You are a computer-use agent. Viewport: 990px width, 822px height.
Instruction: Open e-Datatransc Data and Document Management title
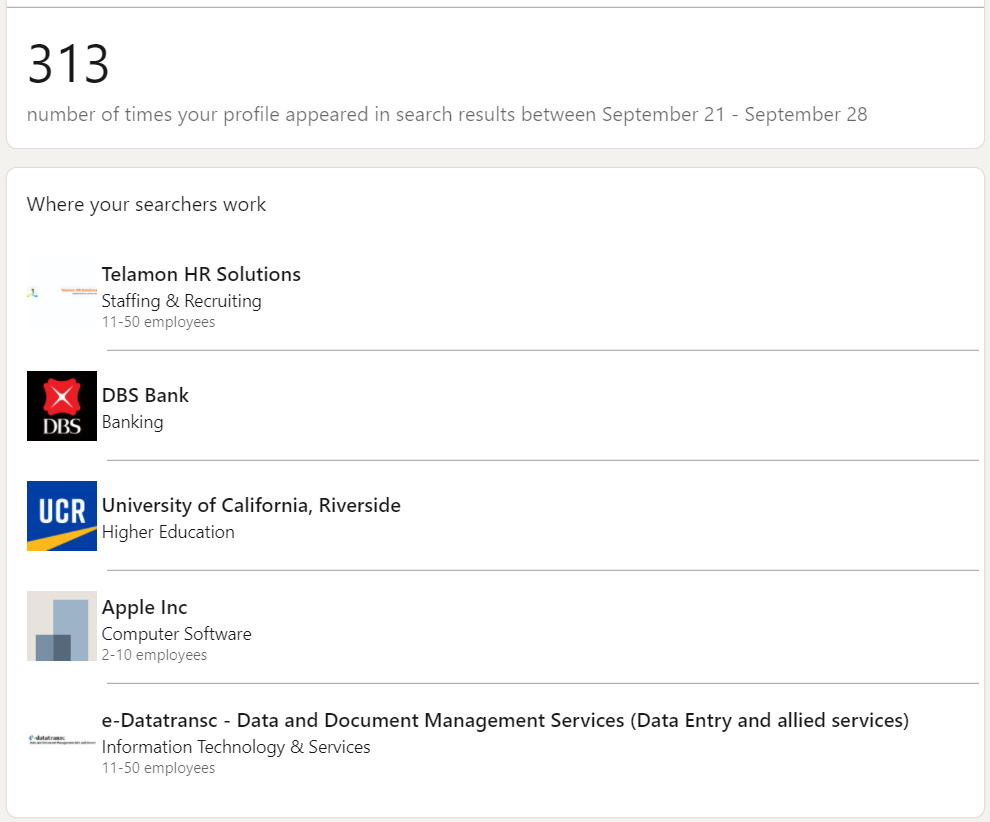505,720
